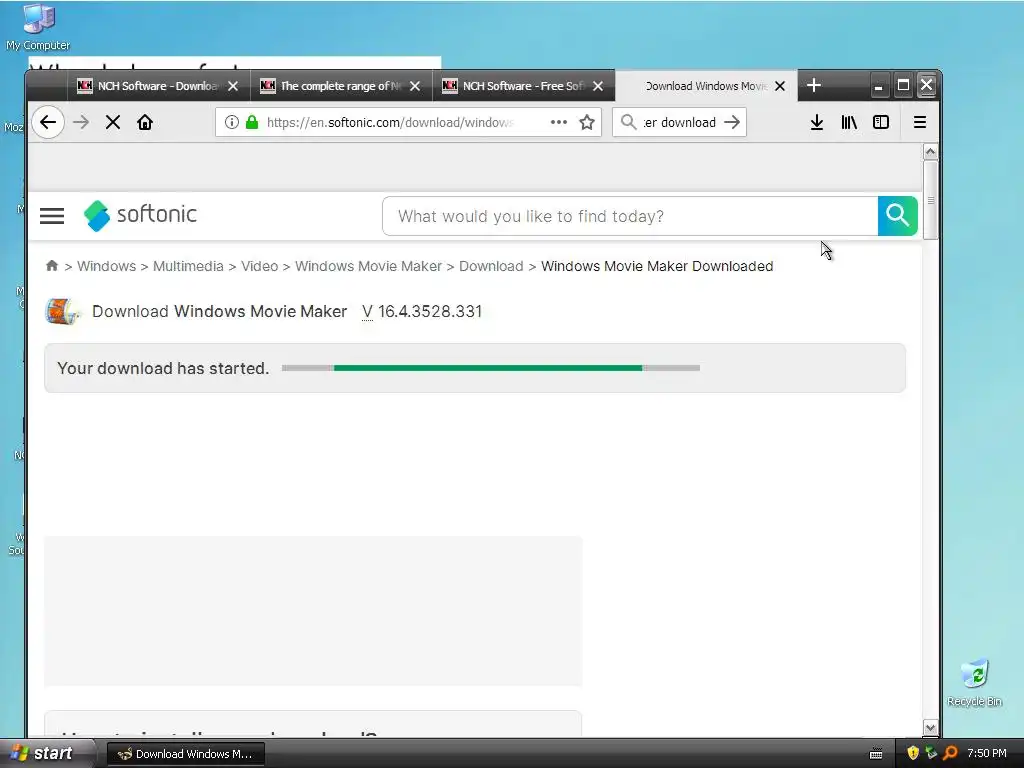Click the green padlock security icon
The width and height of the screenshot is (1024, 768).
coord(252,122)
